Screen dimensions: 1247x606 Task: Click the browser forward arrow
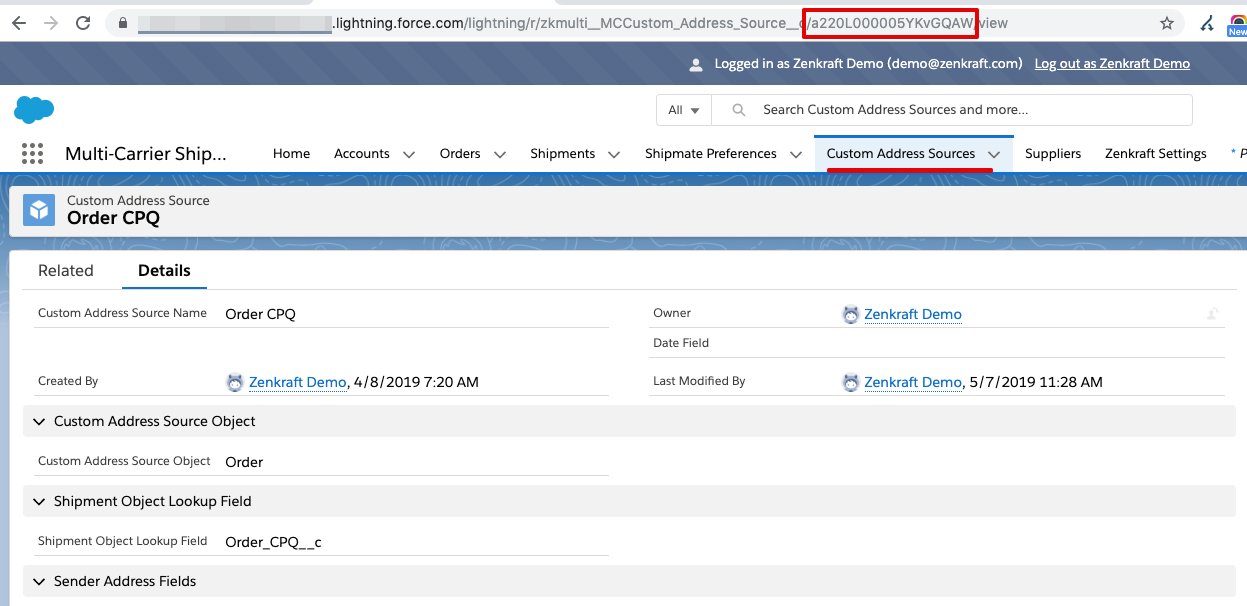(x=50, y=23)
